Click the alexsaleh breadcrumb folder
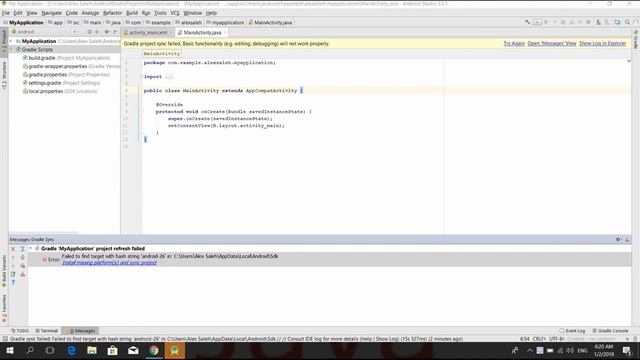The width and height of the screenshot is (640, 360). tap(189, 22)
